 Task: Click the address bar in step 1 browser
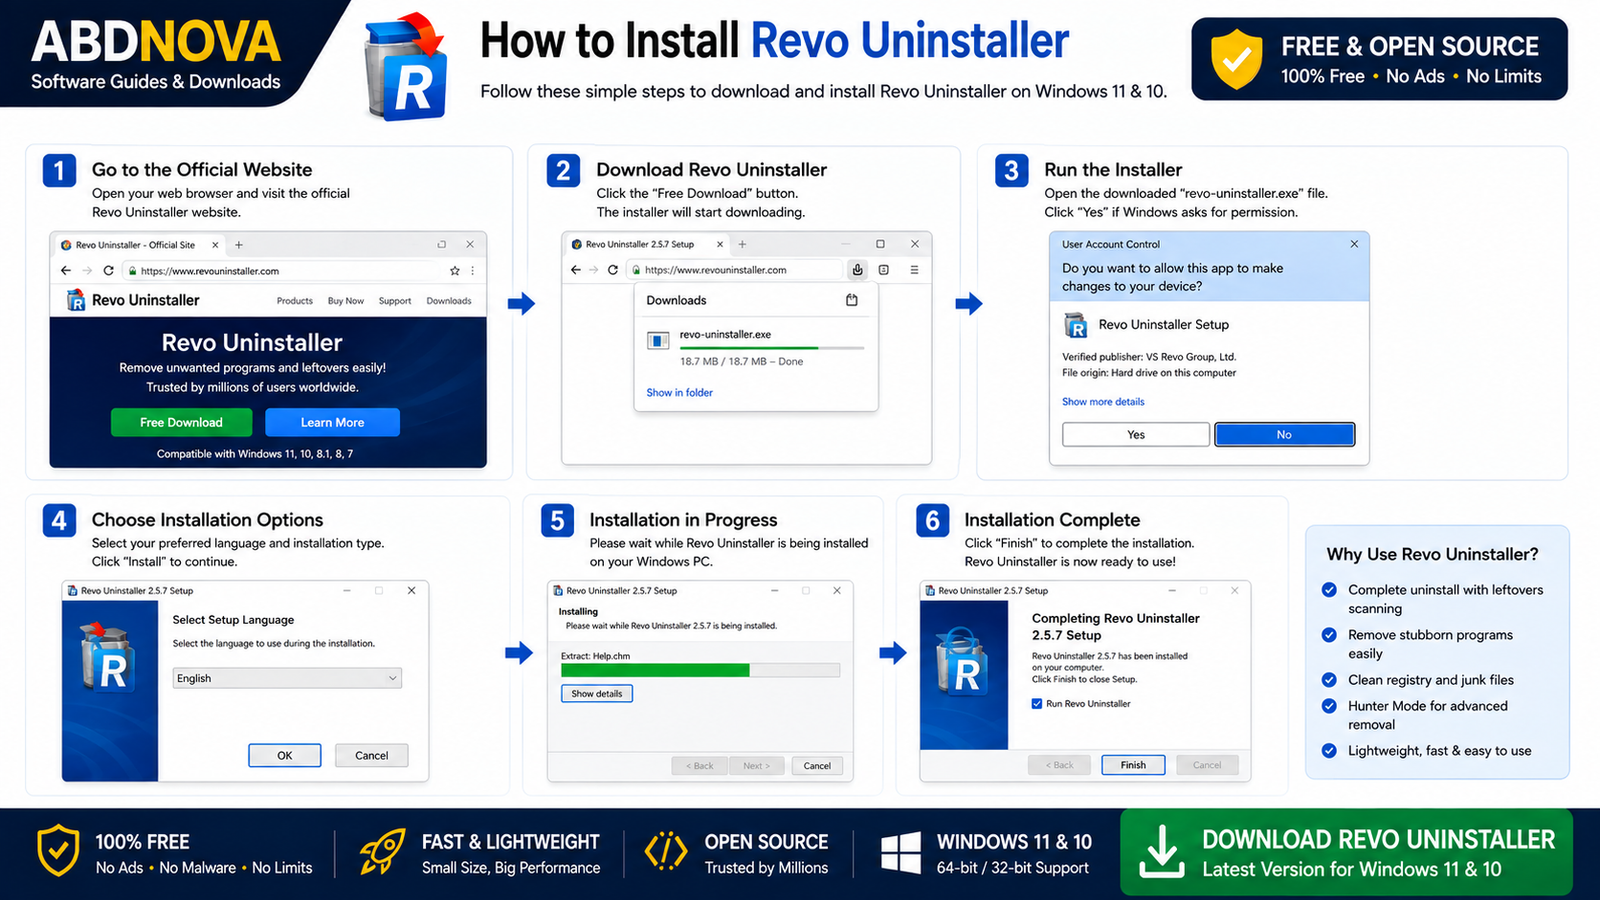coord(293,271)
